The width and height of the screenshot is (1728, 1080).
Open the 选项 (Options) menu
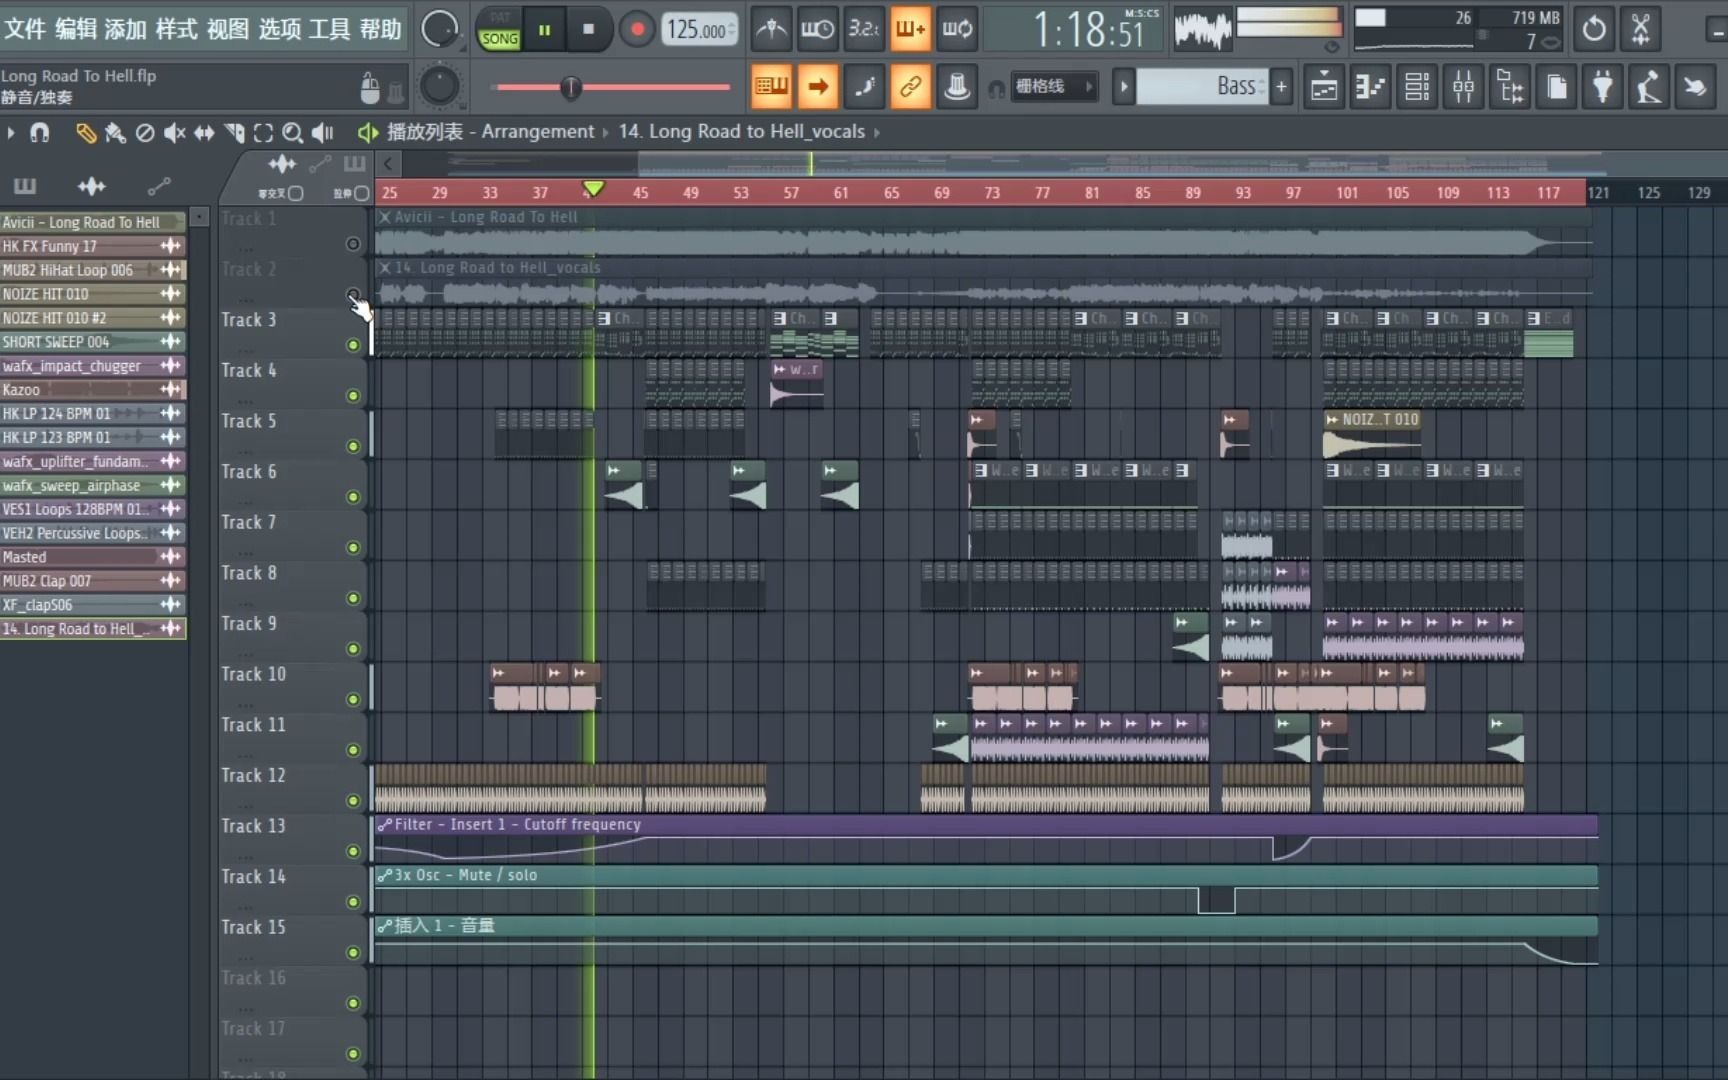(x=279, y=29)
